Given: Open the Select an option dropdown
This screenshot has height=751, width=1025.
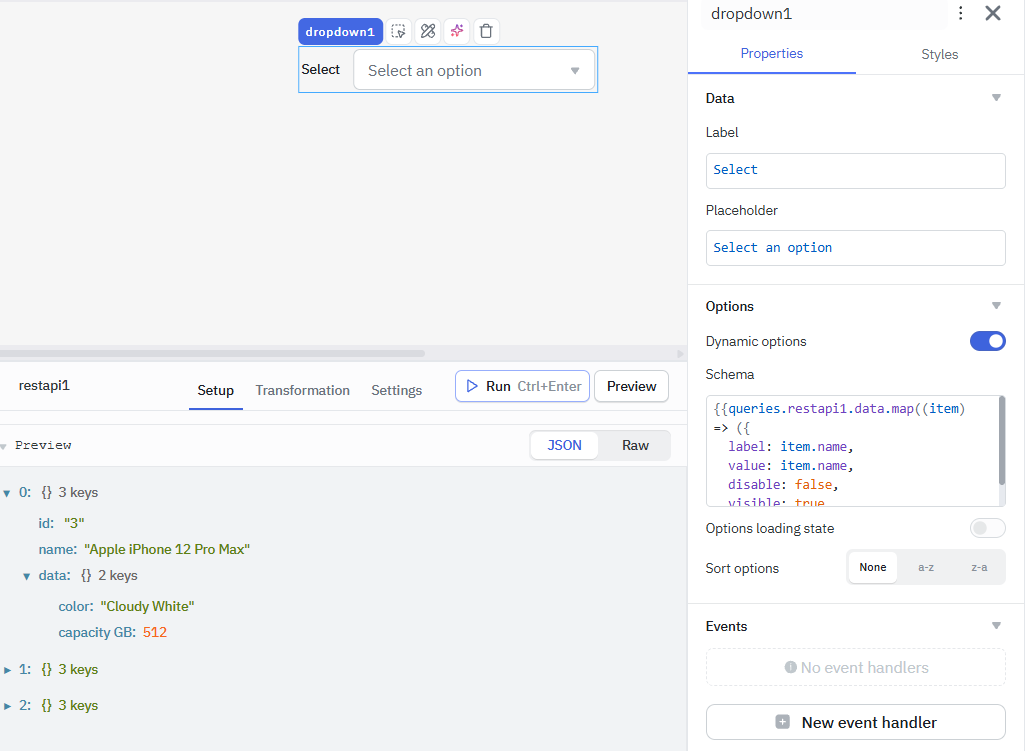Looking at the screenshot, I should (x=474, y=70).
